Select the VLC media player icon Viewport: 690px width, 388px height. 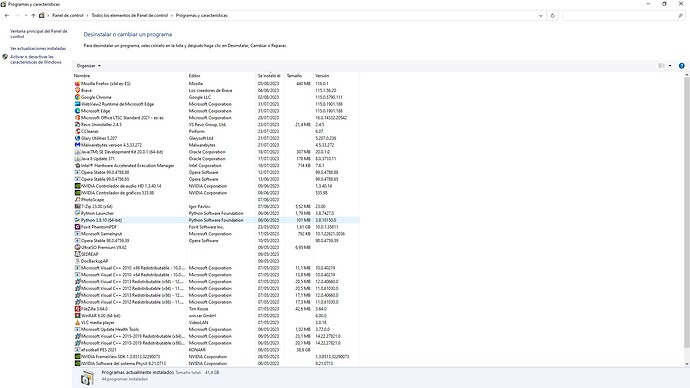click(77, 322)
